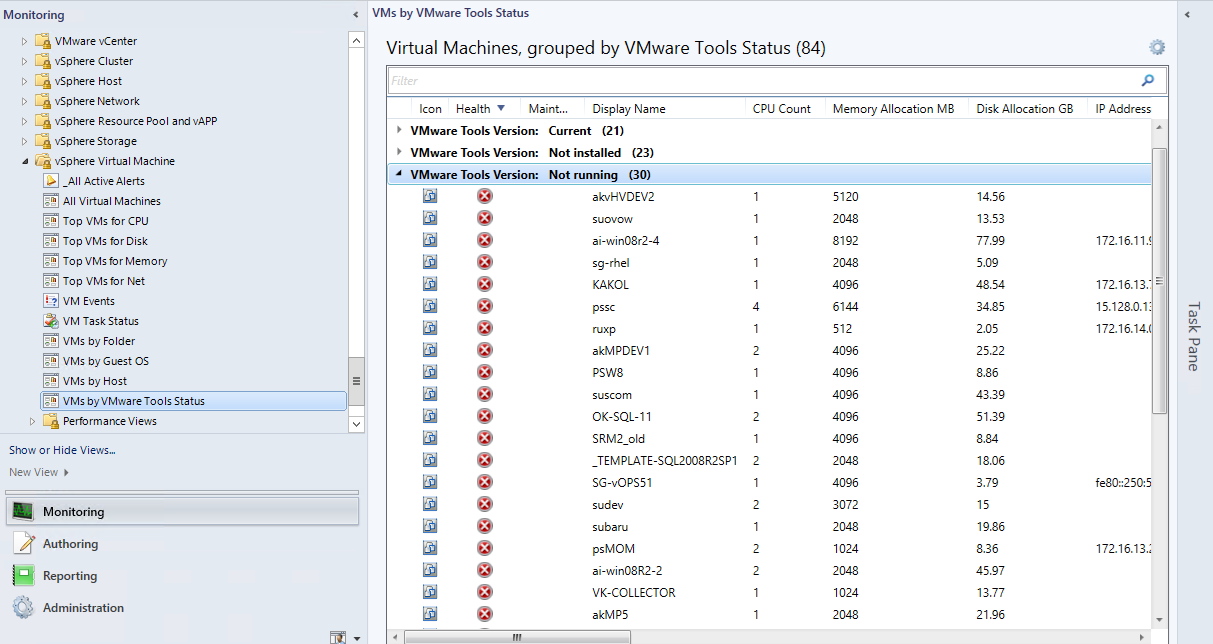The width and height of the screenshot is (1213, 644).
Task: Expand the Task Pane arrow
Action: click(1186, 15)
